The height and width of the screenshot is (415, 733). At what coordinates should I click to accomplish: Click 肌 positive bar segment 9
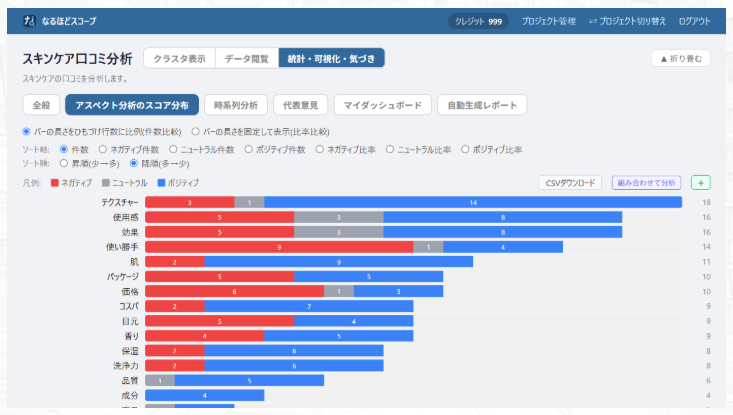339,262
